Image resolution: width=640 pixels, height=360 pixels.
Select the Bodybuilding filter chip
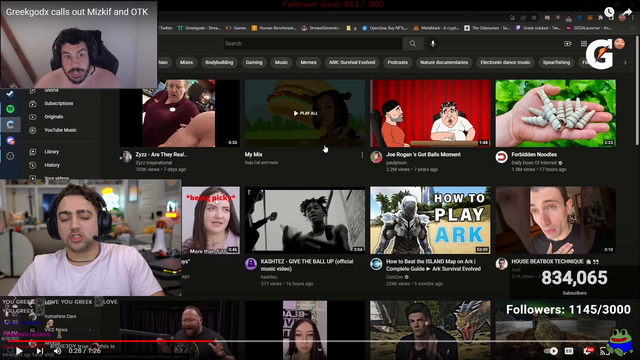pyautogui.click(x=219, y=62)
